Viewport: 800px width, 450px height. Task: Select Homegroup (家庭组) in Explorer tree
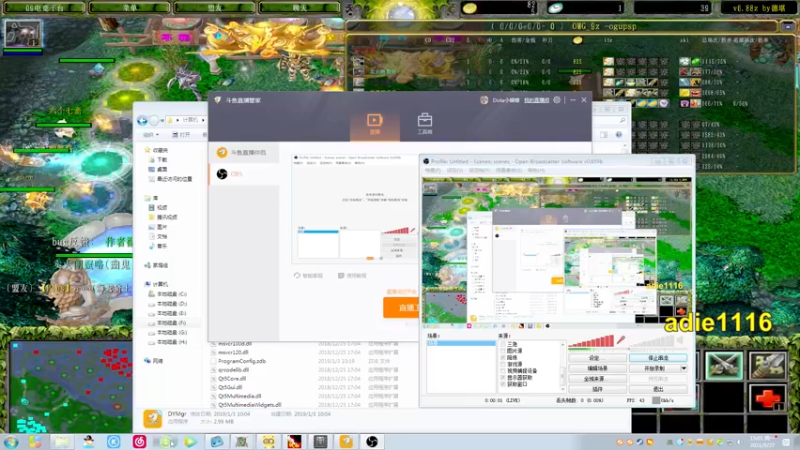click(156, 265)
